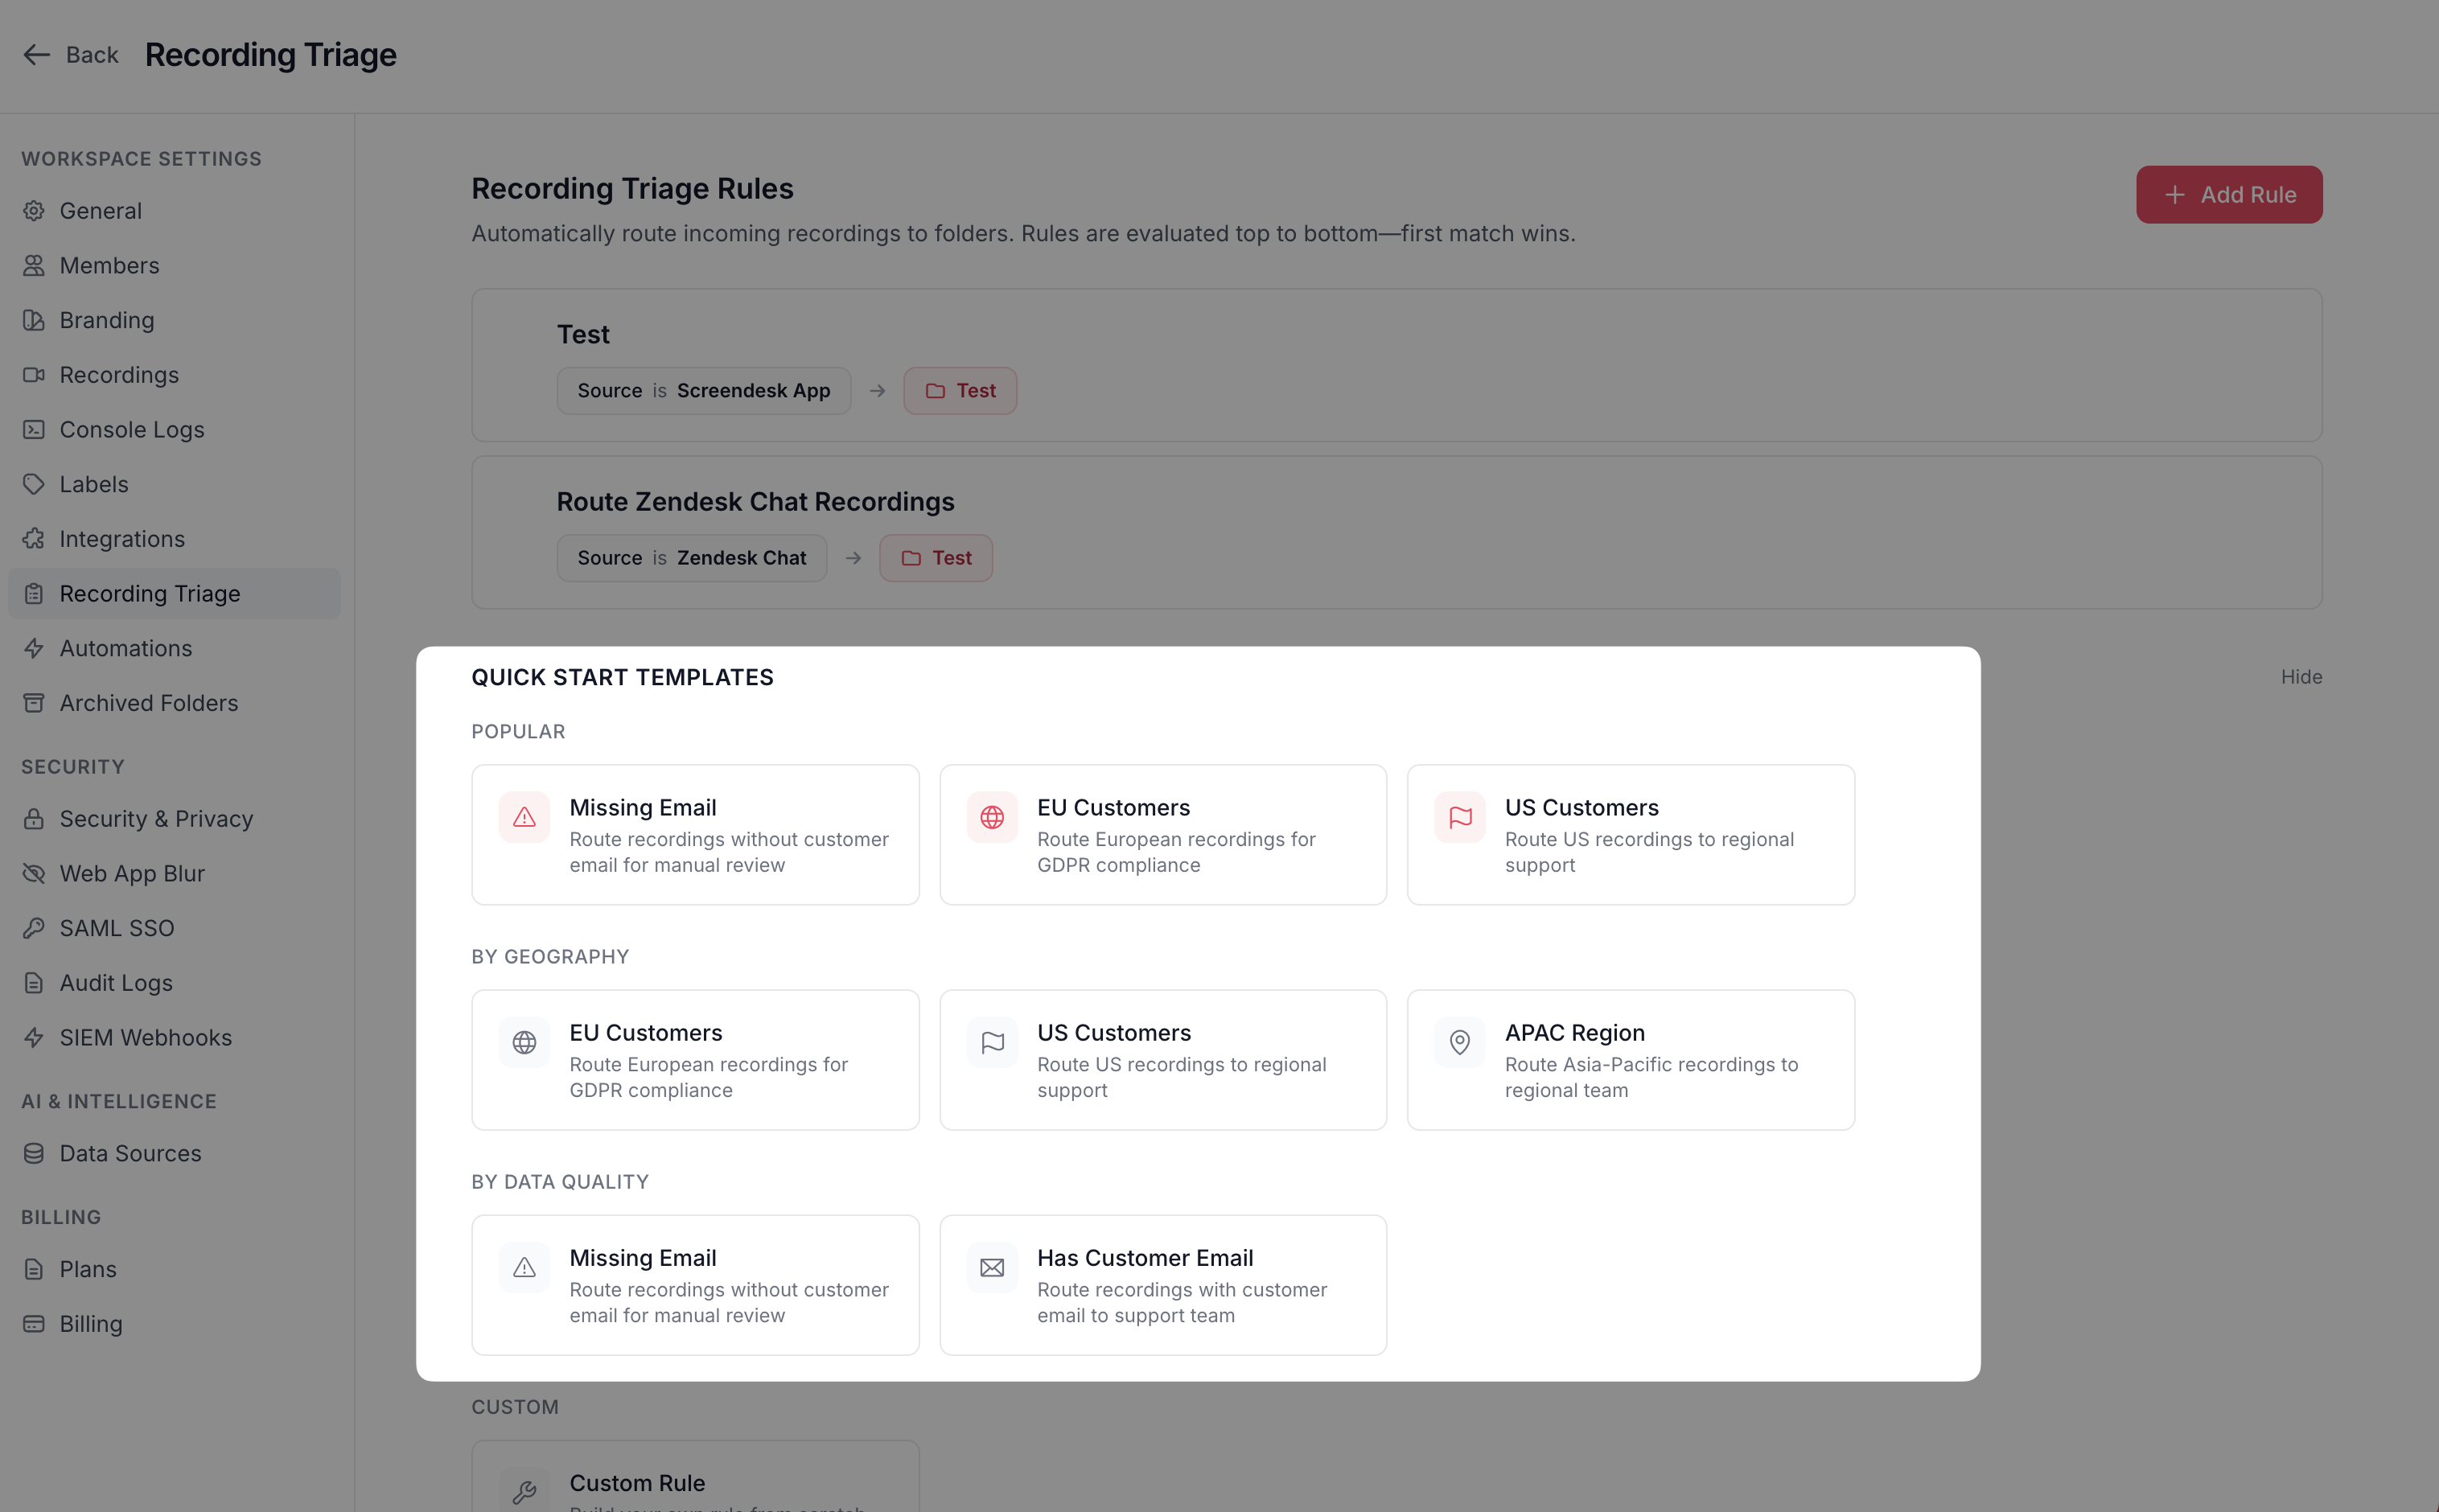Click the Source is Screendesk App condition
2439x1512 pixels.
tap(703, 391)
